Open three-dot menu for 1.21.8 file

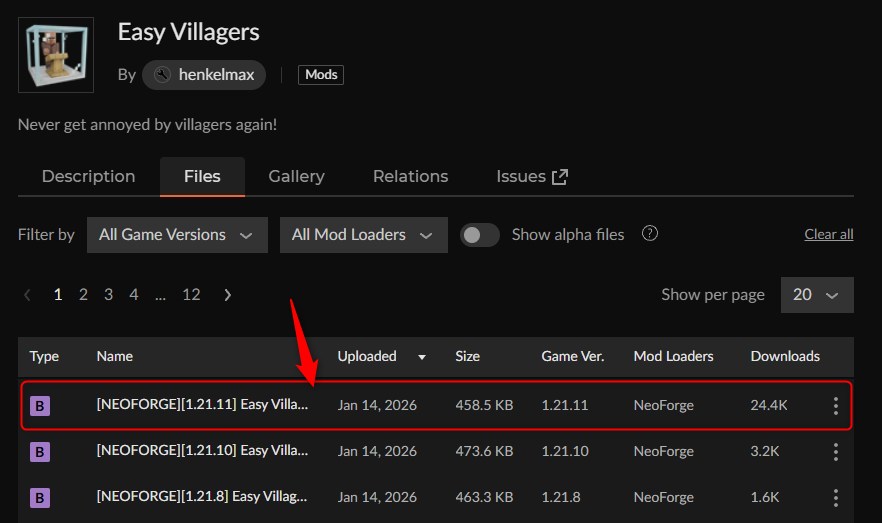(x=836, y=497)
